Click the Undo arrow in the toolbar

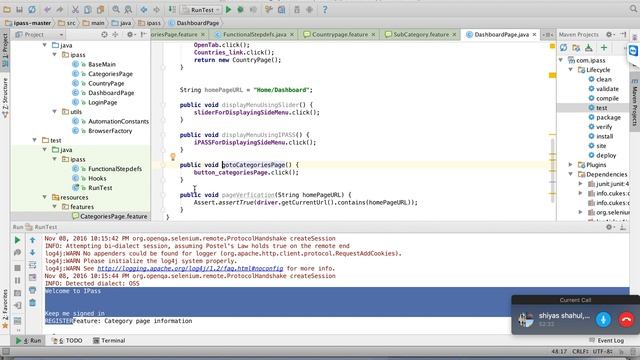click(x=47, y=9)
